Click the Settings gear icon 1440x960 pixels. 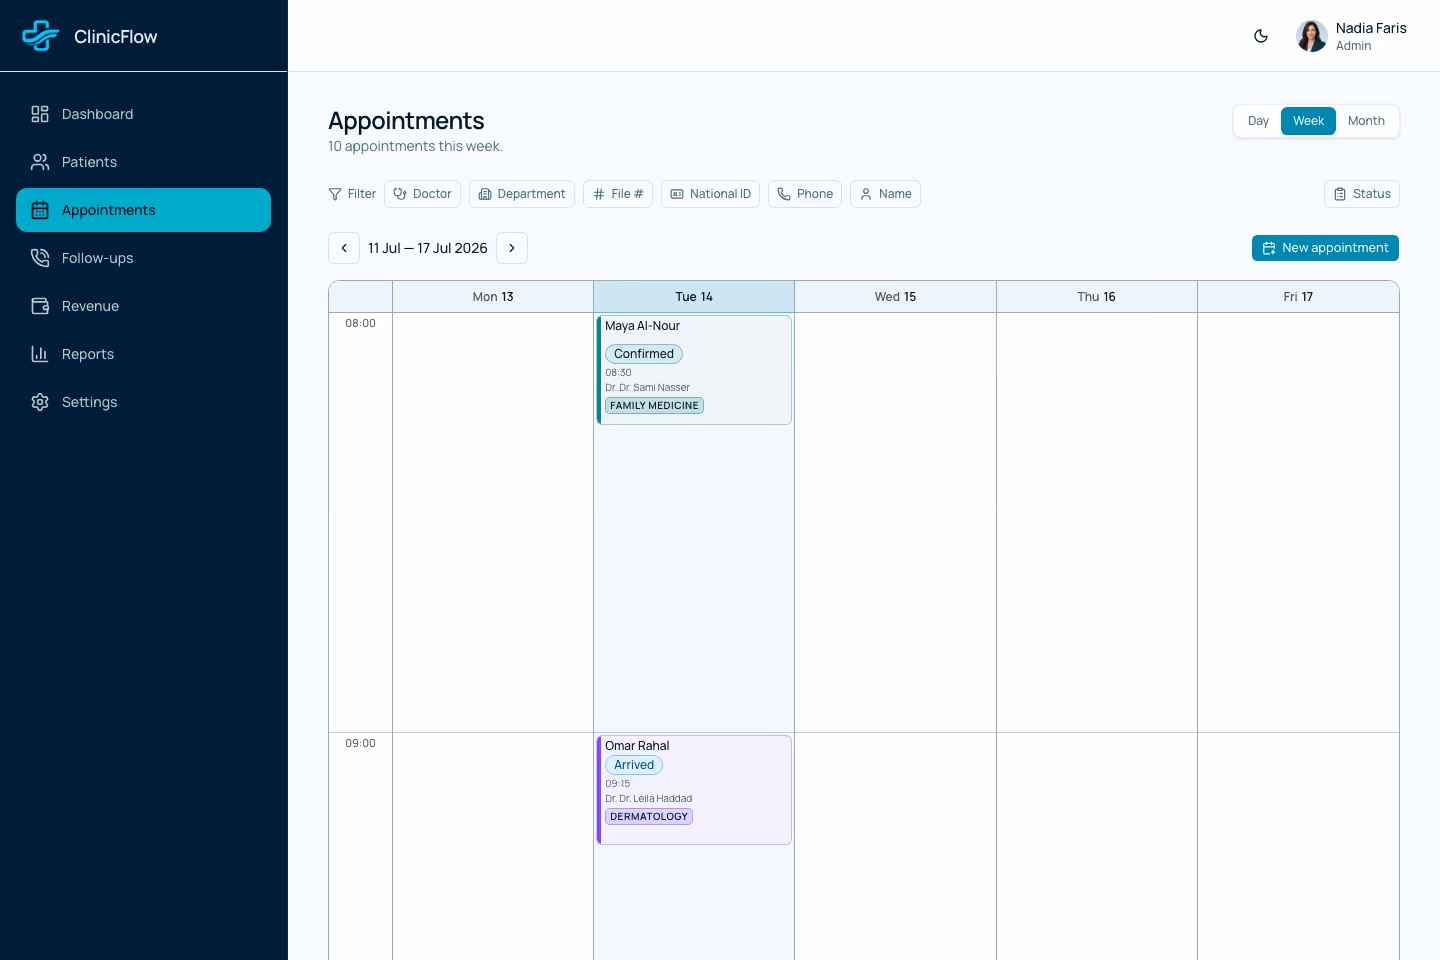click(40, 402)
